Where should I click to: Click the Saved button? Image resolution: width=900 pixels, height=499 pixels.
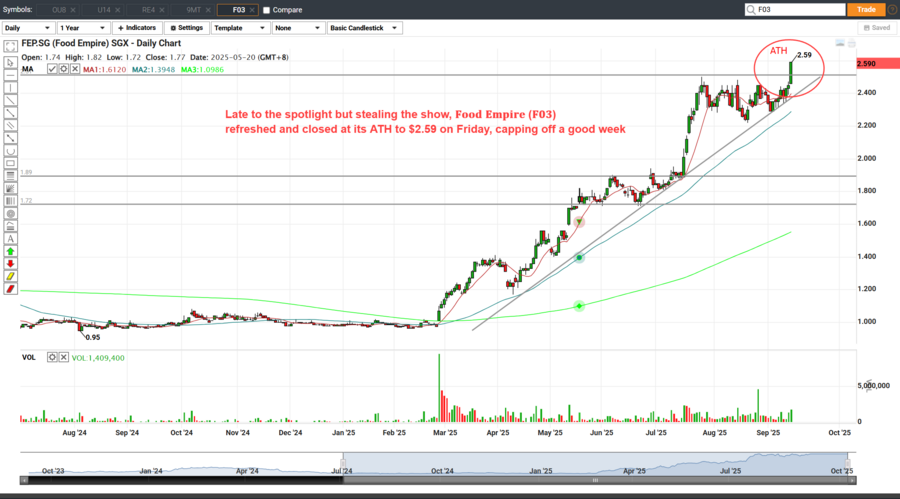[x=877, y=28]
